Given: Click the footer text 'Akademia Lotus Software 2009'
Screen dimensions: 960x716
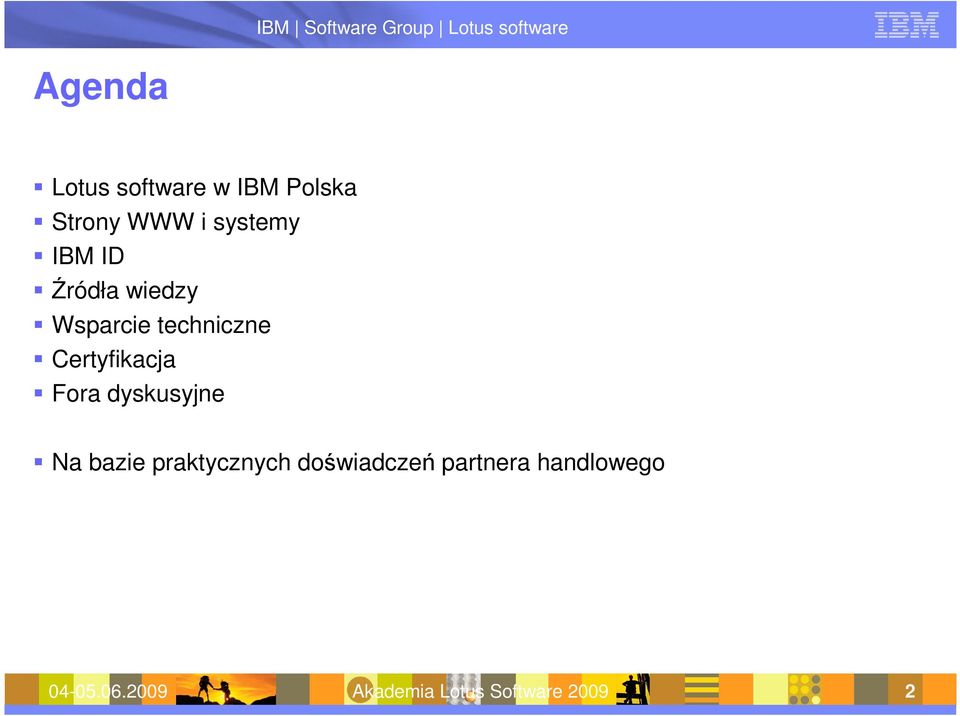Looking at the screenshot, I should pyautogui.click(x=480, y=691).
